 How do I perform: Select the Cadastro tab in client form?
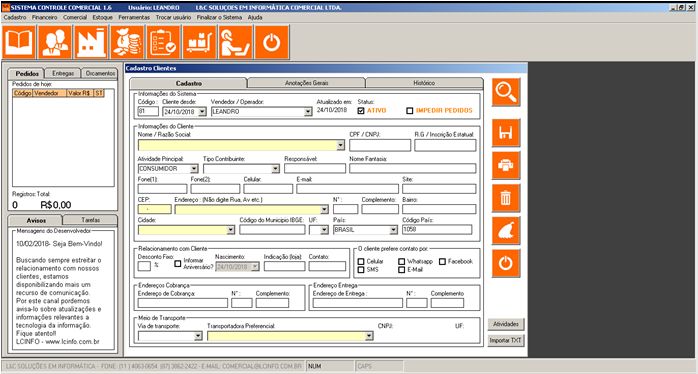pos(188,83)
